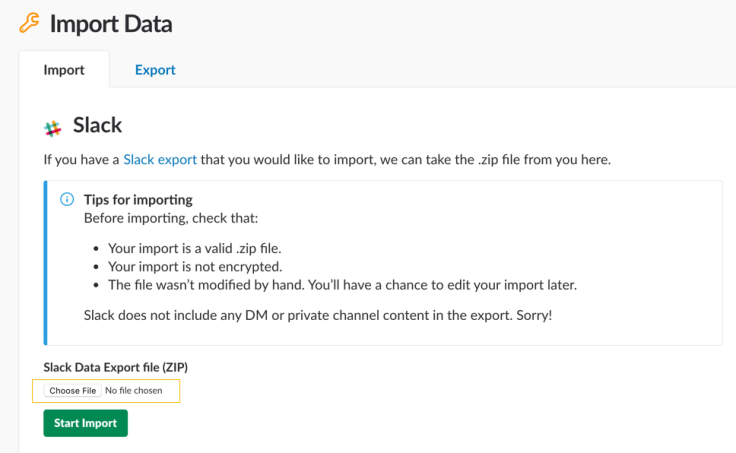
Task: Switch to the Export tab
Action: pyautogui.click(x=155, y=70)
